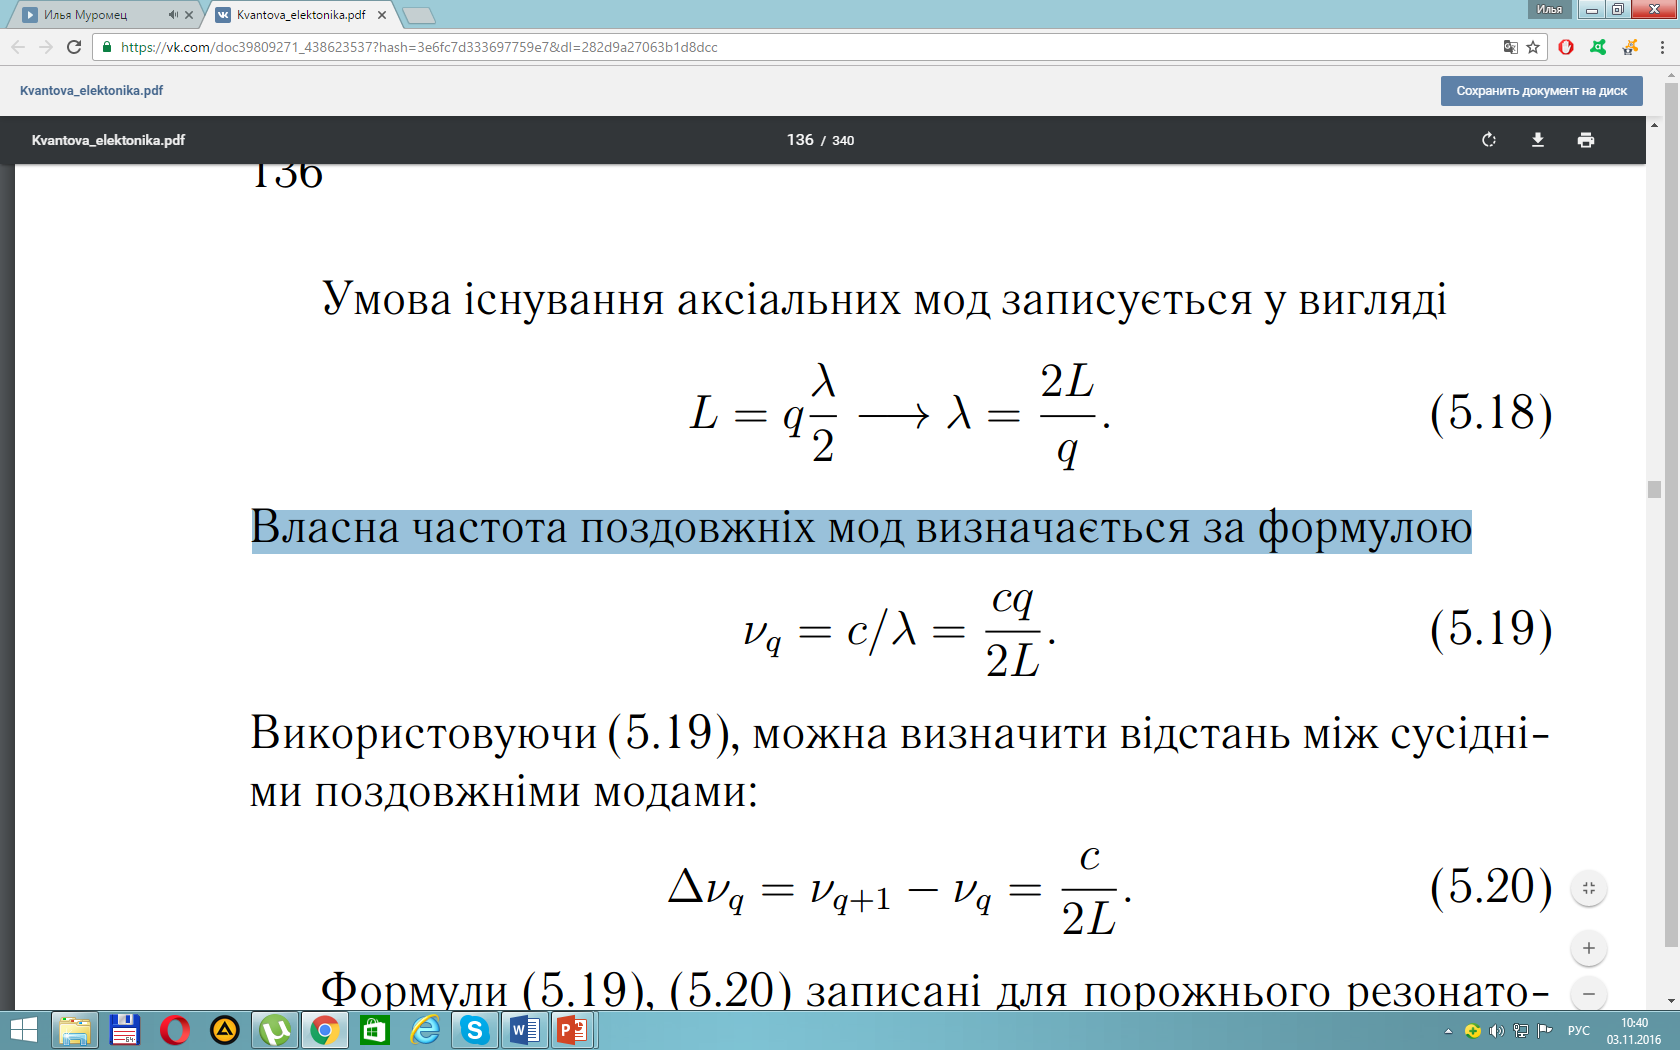Reload the current page

click(74, 47)
